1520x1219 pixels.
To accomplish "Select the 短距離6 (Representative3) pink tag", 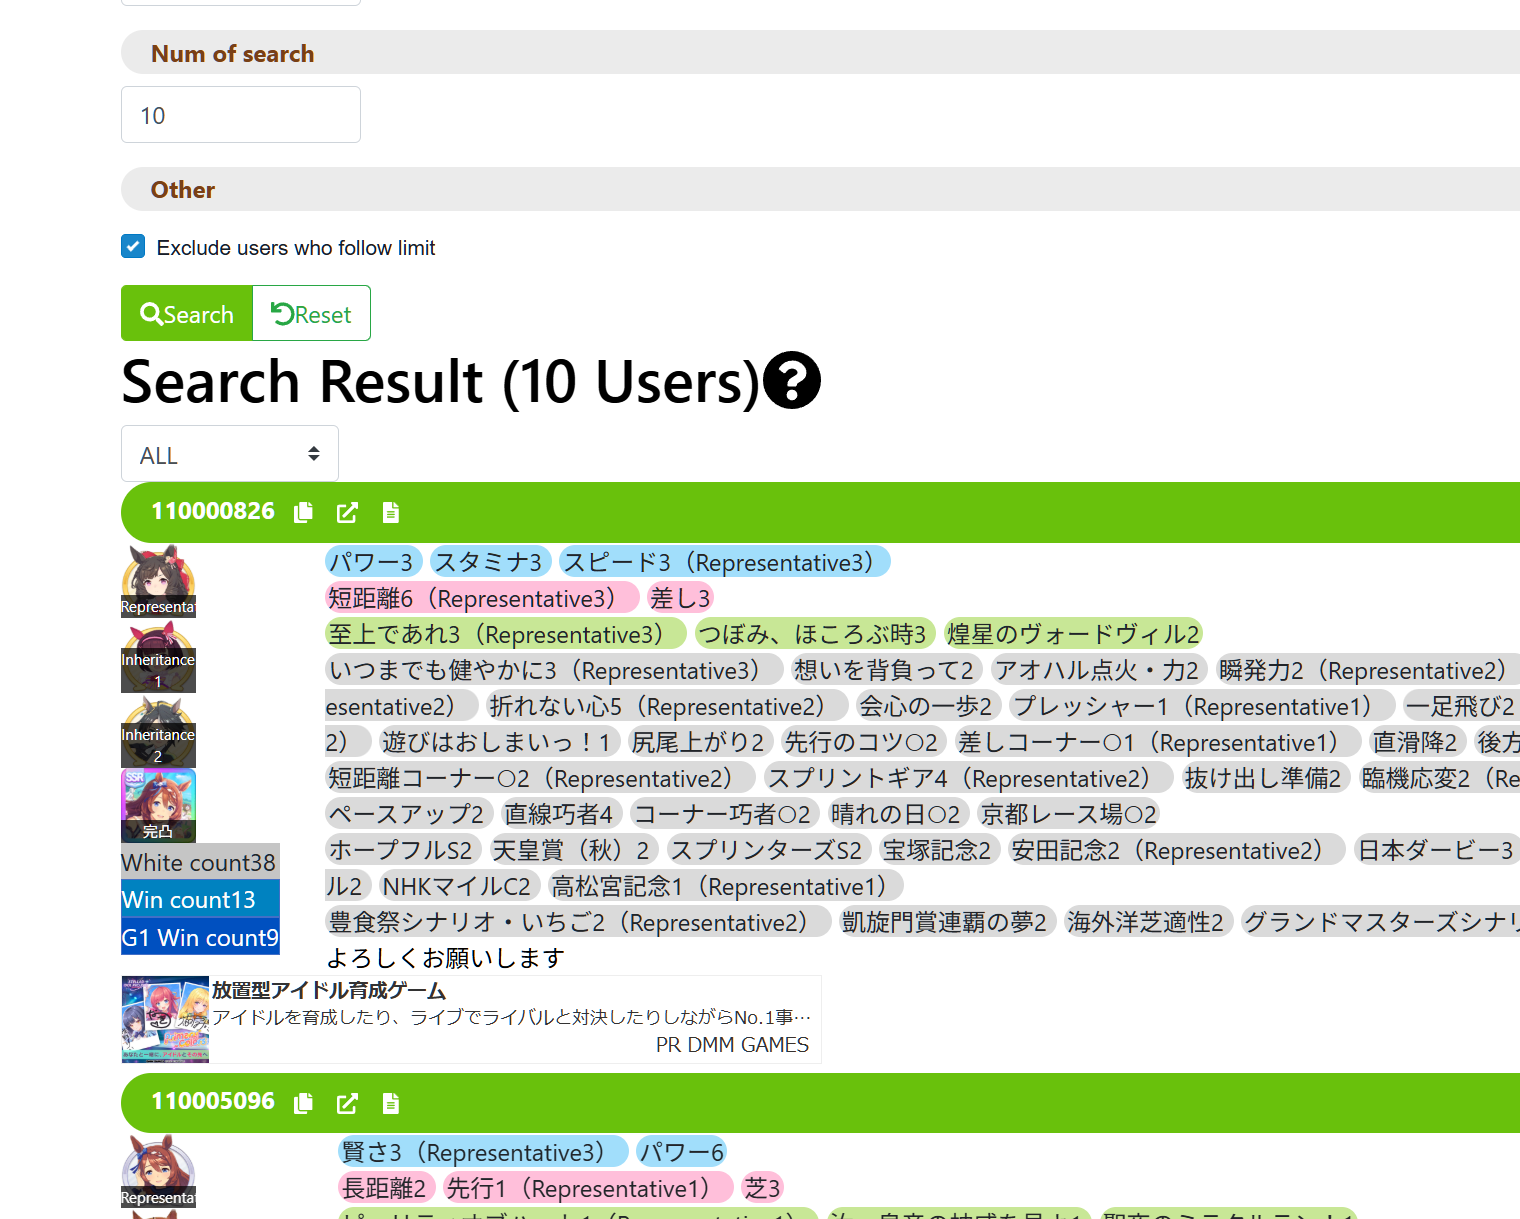I will point(482,598).
